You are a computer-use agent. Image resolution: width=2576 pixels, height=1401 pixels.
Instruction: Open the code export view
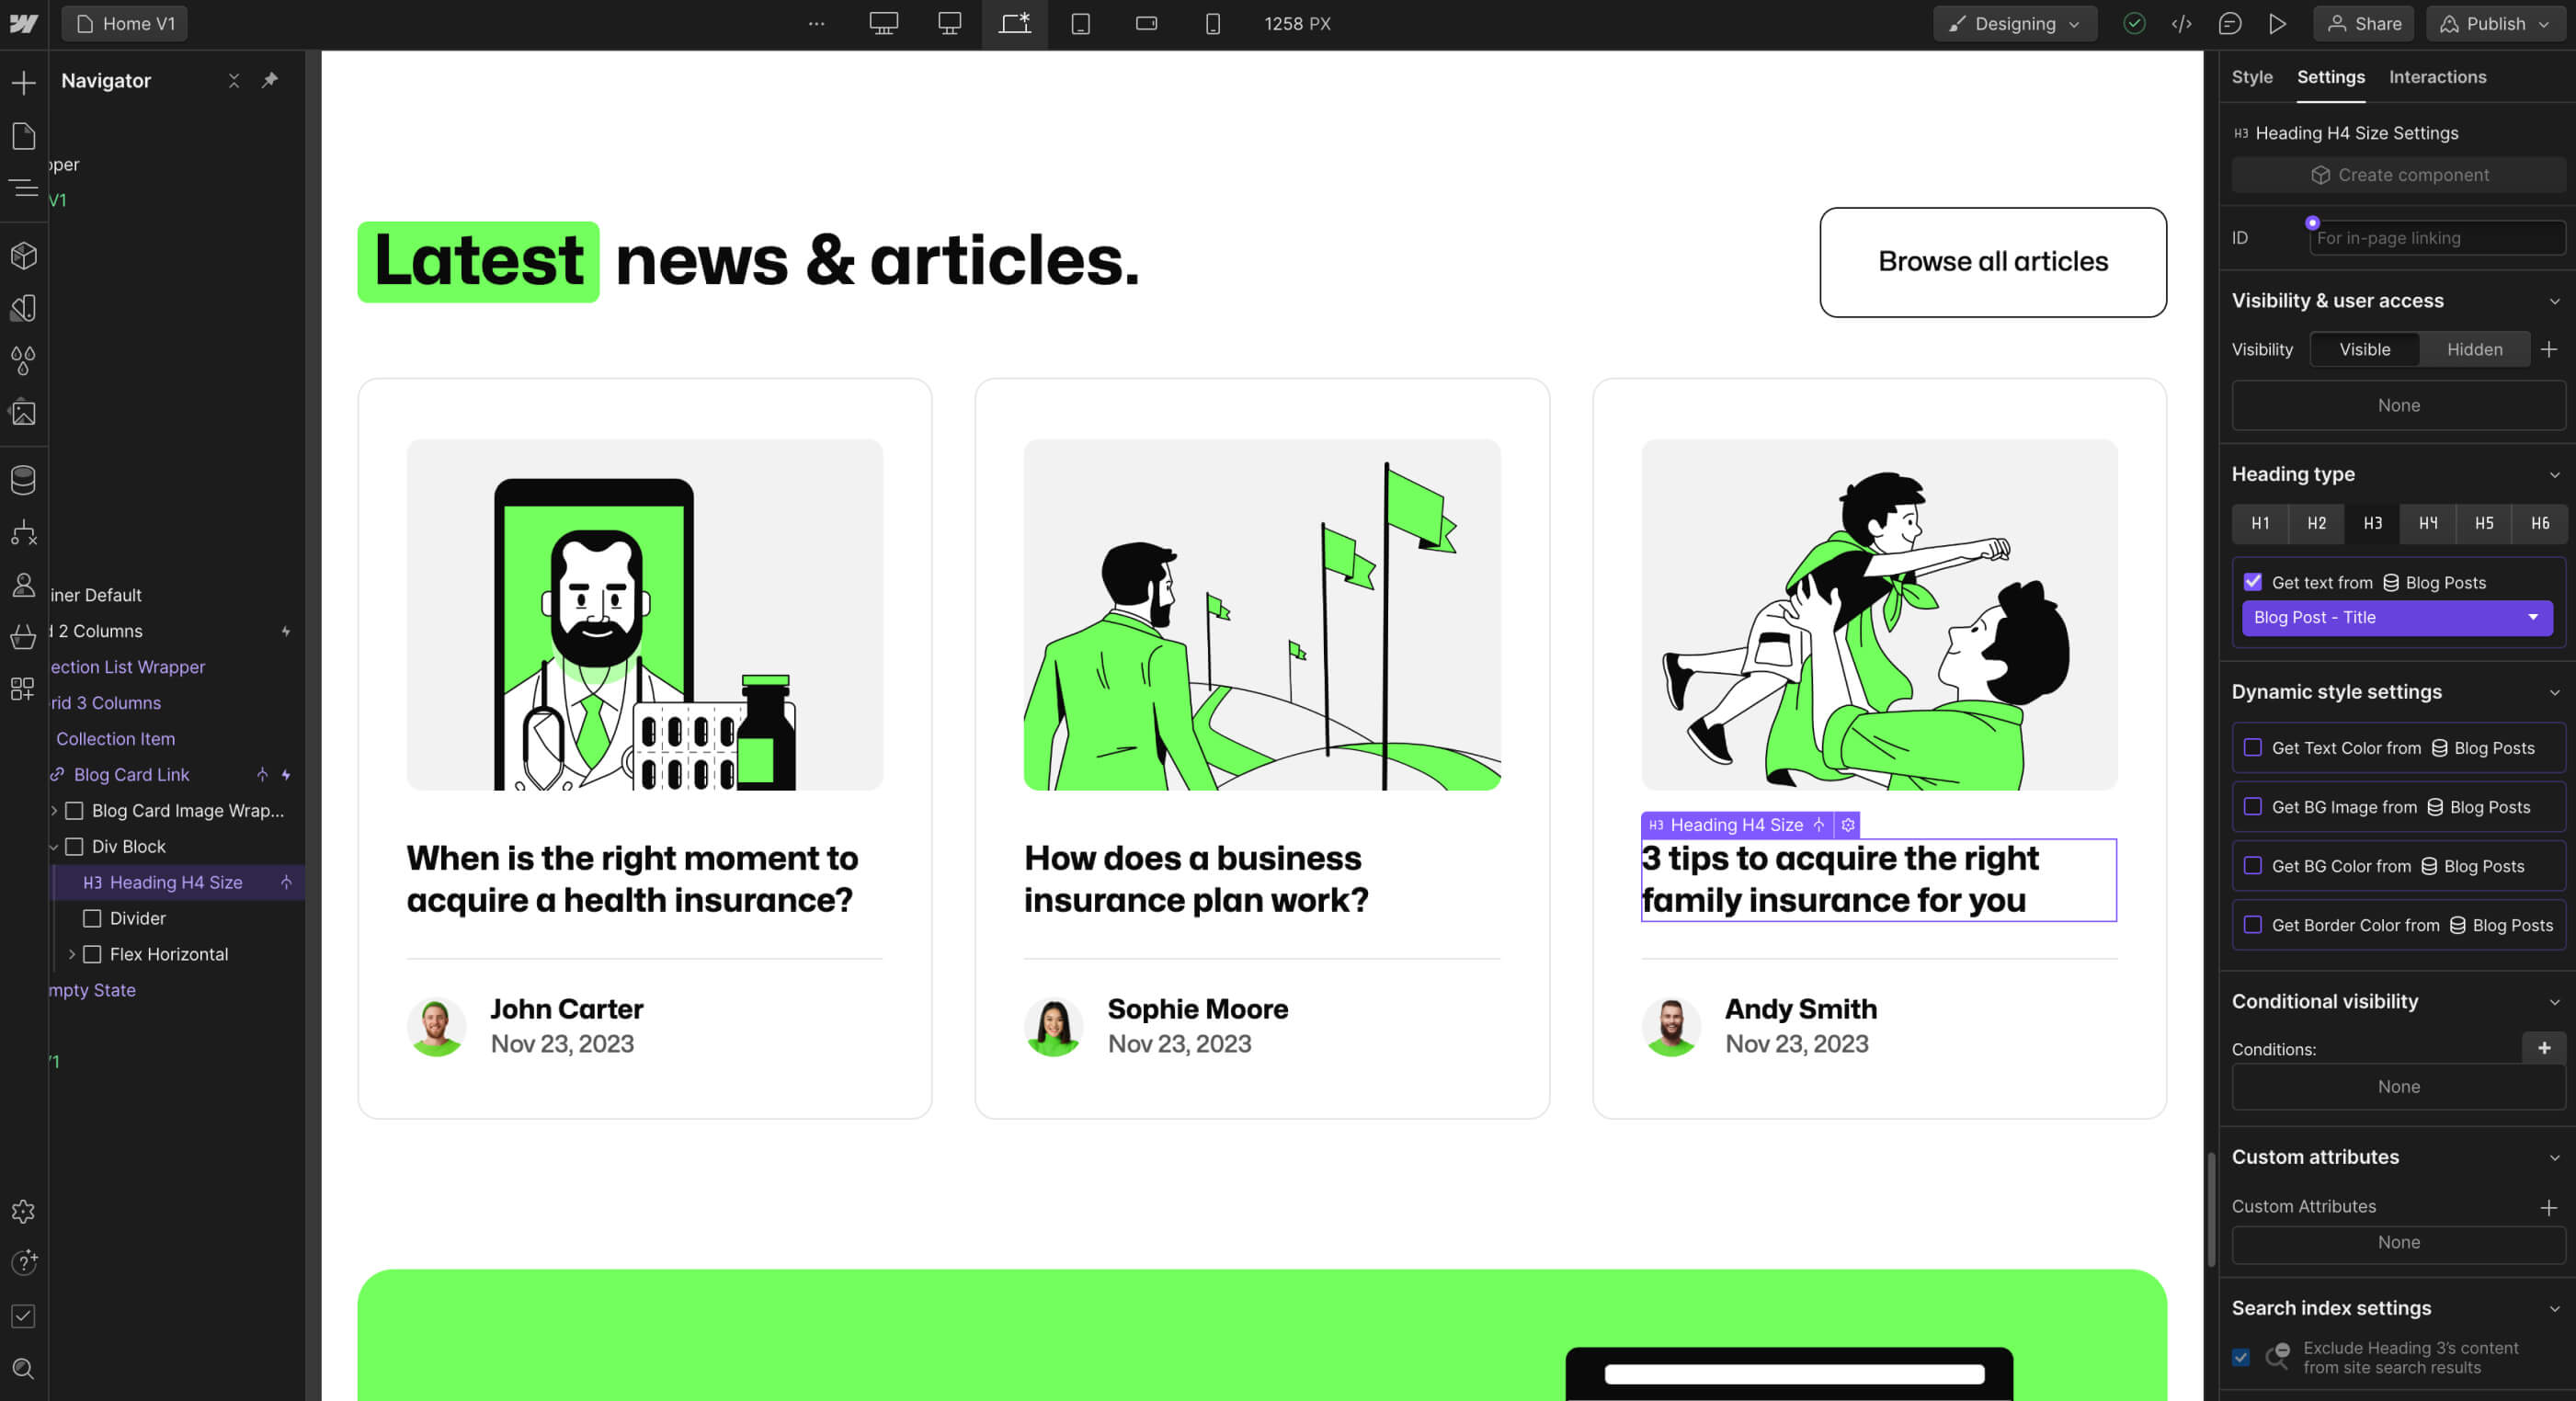click(x=2182, y=23)
